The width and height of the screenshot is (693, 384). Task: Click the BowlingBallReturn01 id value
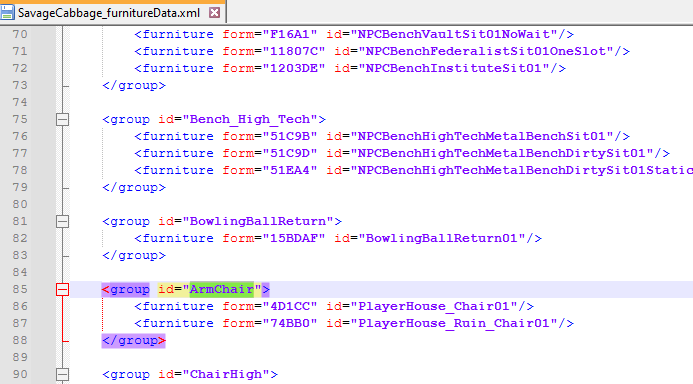[x=442, y=239]
